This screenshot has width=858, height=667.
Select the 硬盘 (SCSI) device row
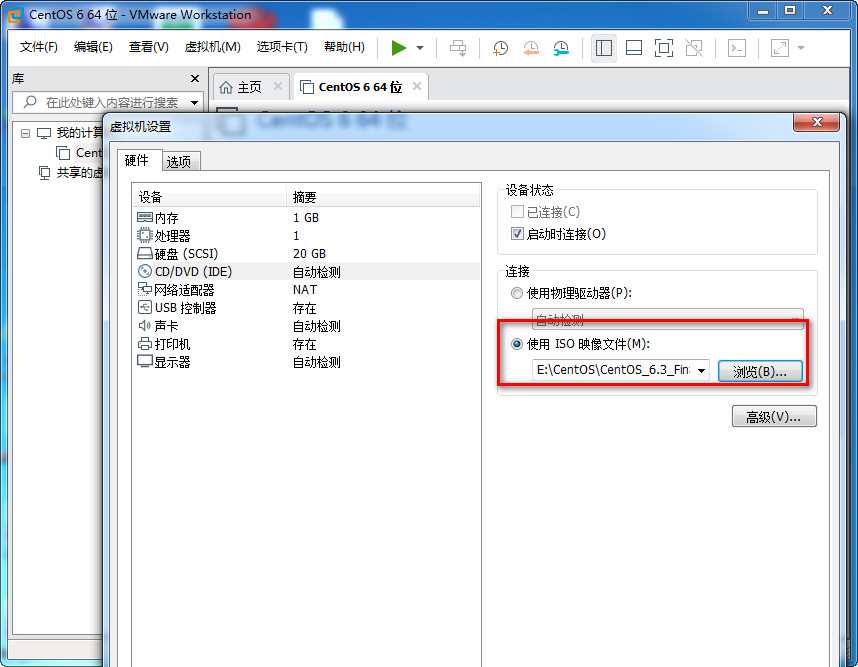pos(306,254)
